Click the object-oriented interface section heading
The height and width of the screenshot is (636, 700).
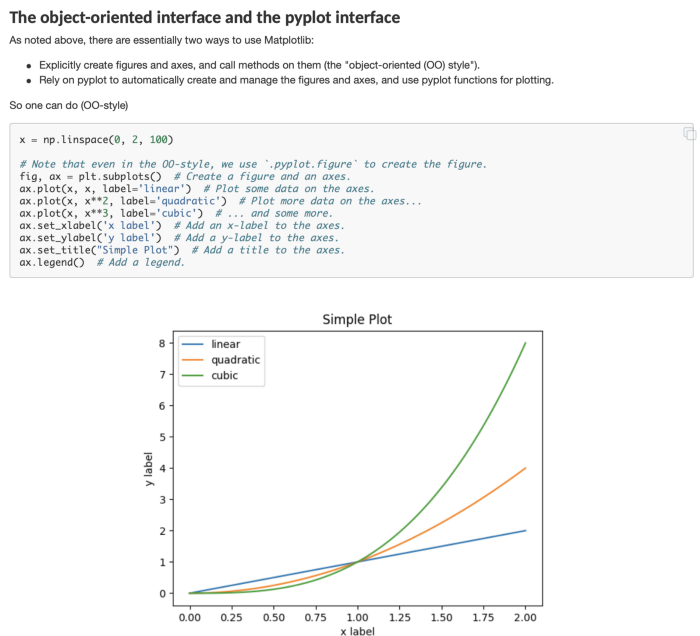click(x=204, y=17)
